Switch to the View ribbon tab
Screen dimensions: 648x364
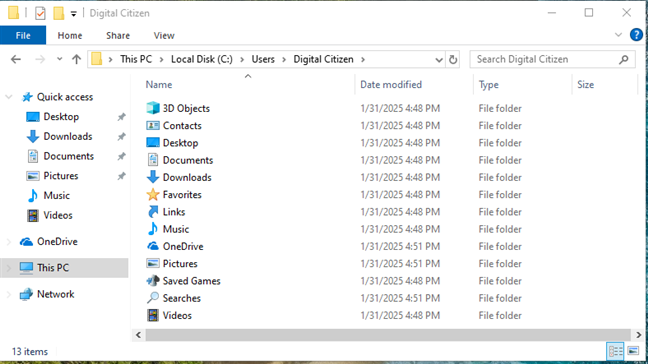tap(164, 36)
